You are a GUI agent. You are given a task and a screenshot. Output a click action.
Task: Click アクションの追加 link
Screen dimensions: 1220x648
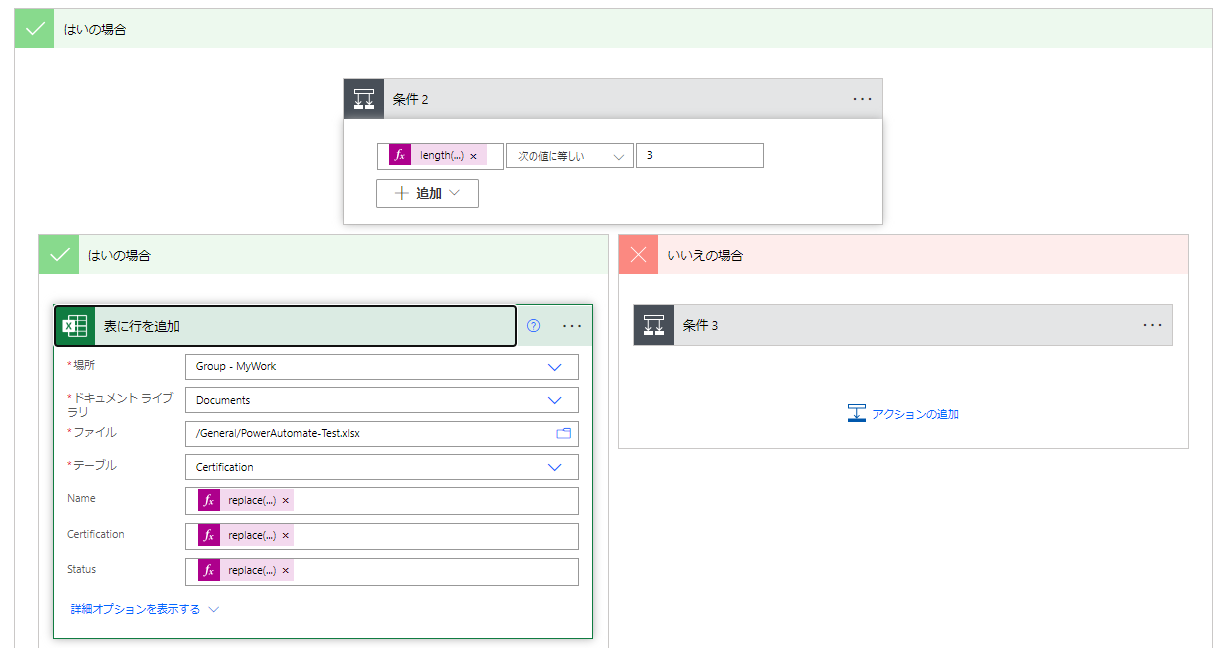click(915, 414)
